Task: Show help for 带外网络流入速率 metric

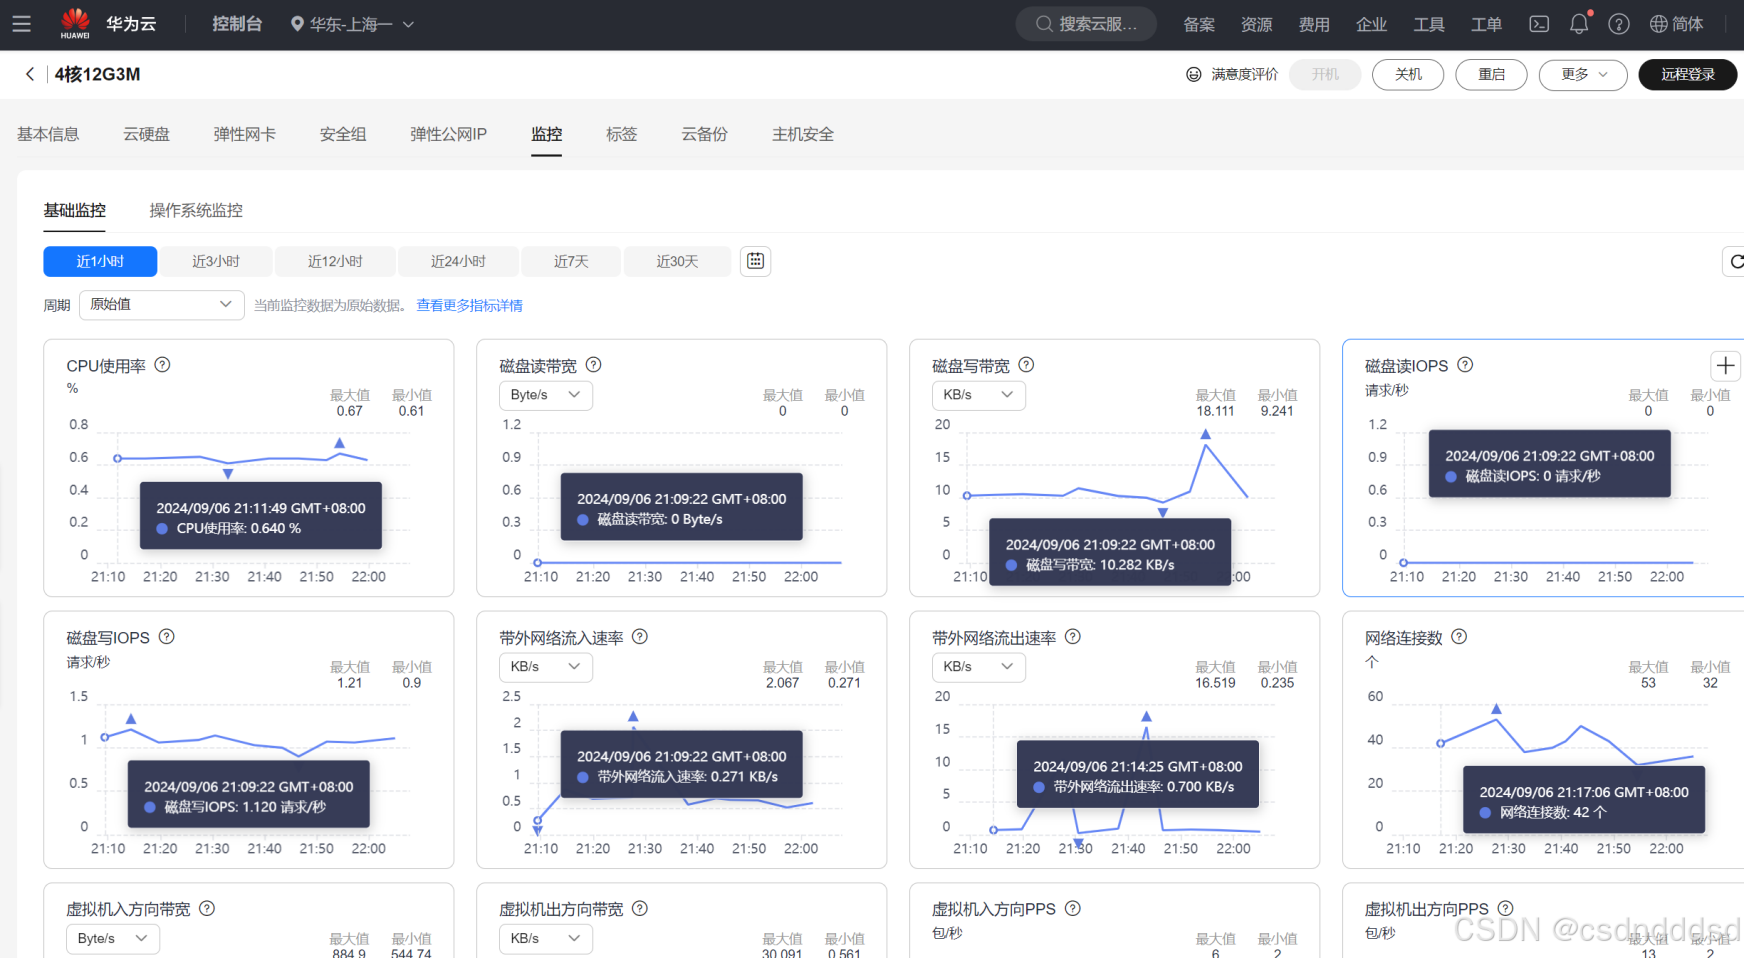Action: pyautogui.click(x=640, y=637)
